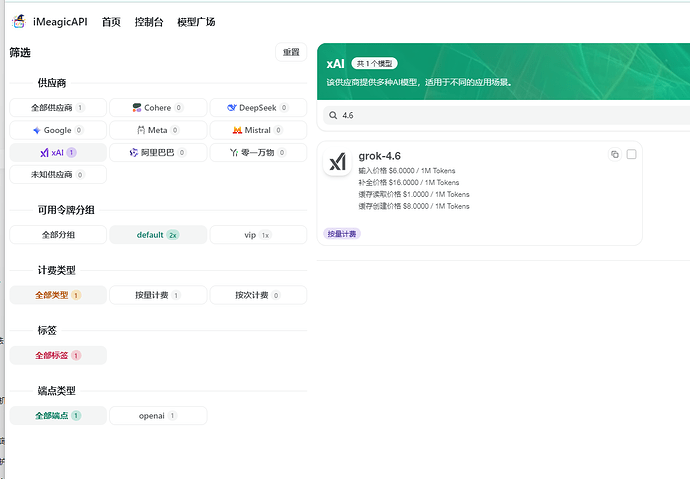Filter by DeepSeek provider
Screen dimensions: 690x479
point(258,108)
